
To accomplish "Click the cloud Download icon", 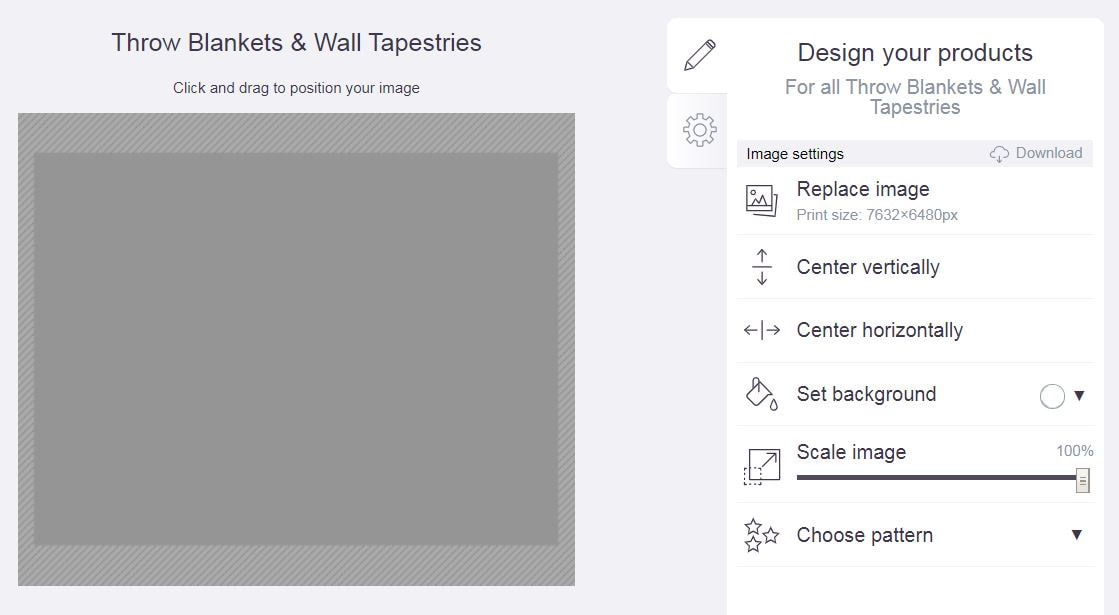I will click(x=999, y=153).
